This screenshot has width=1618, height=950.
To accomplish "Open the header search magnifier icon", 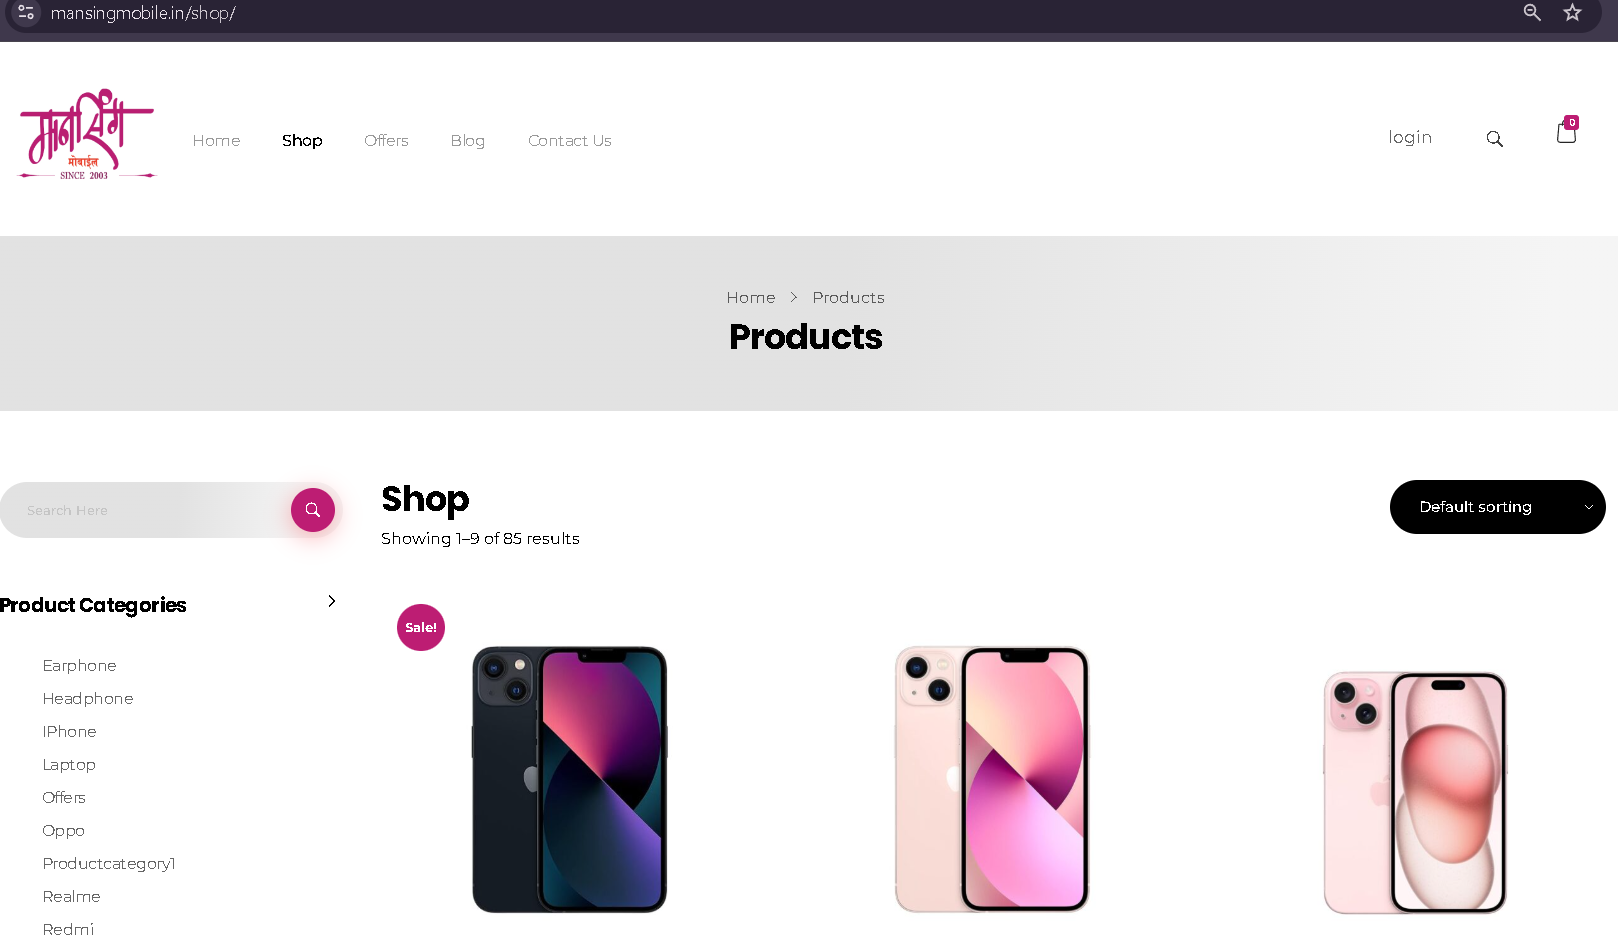I will pyautogui.click(x=1494, y=139).
